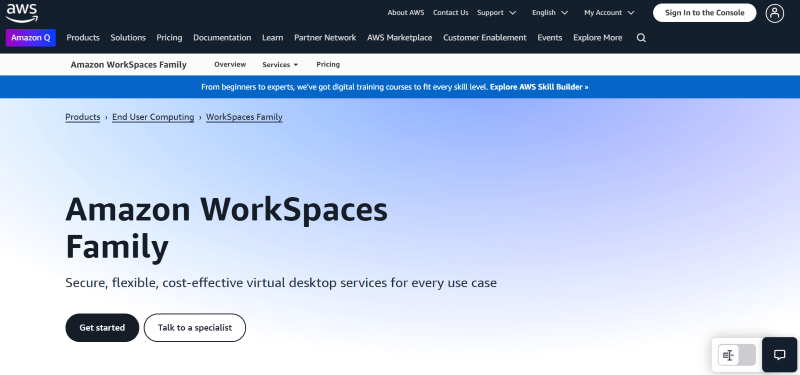Open the Explore More menu
The width and height of the screenshot is (800, 375).
click(597, 38)
